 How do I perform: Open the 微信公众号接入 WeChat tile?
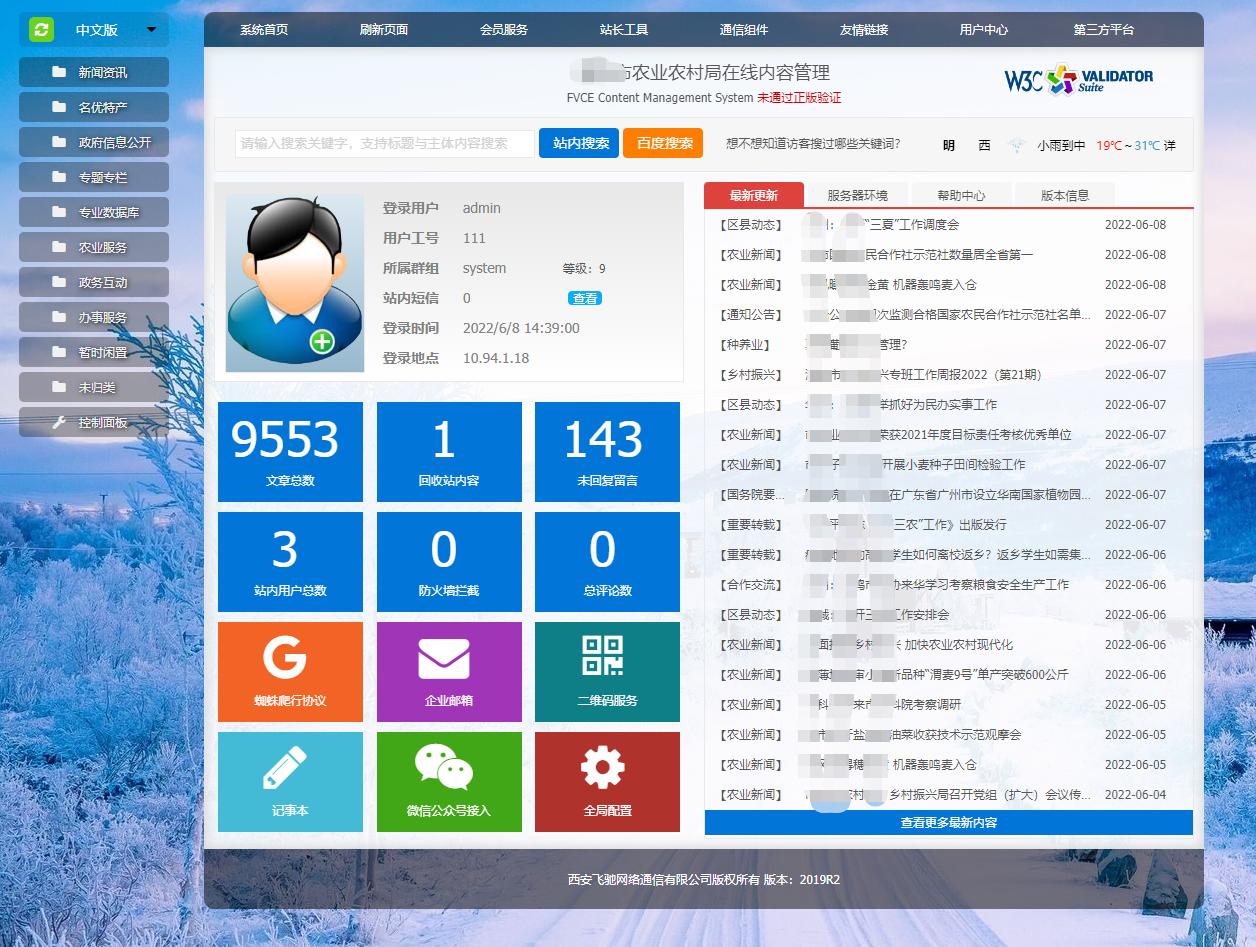pyautogui.click(x=448, y=782)
